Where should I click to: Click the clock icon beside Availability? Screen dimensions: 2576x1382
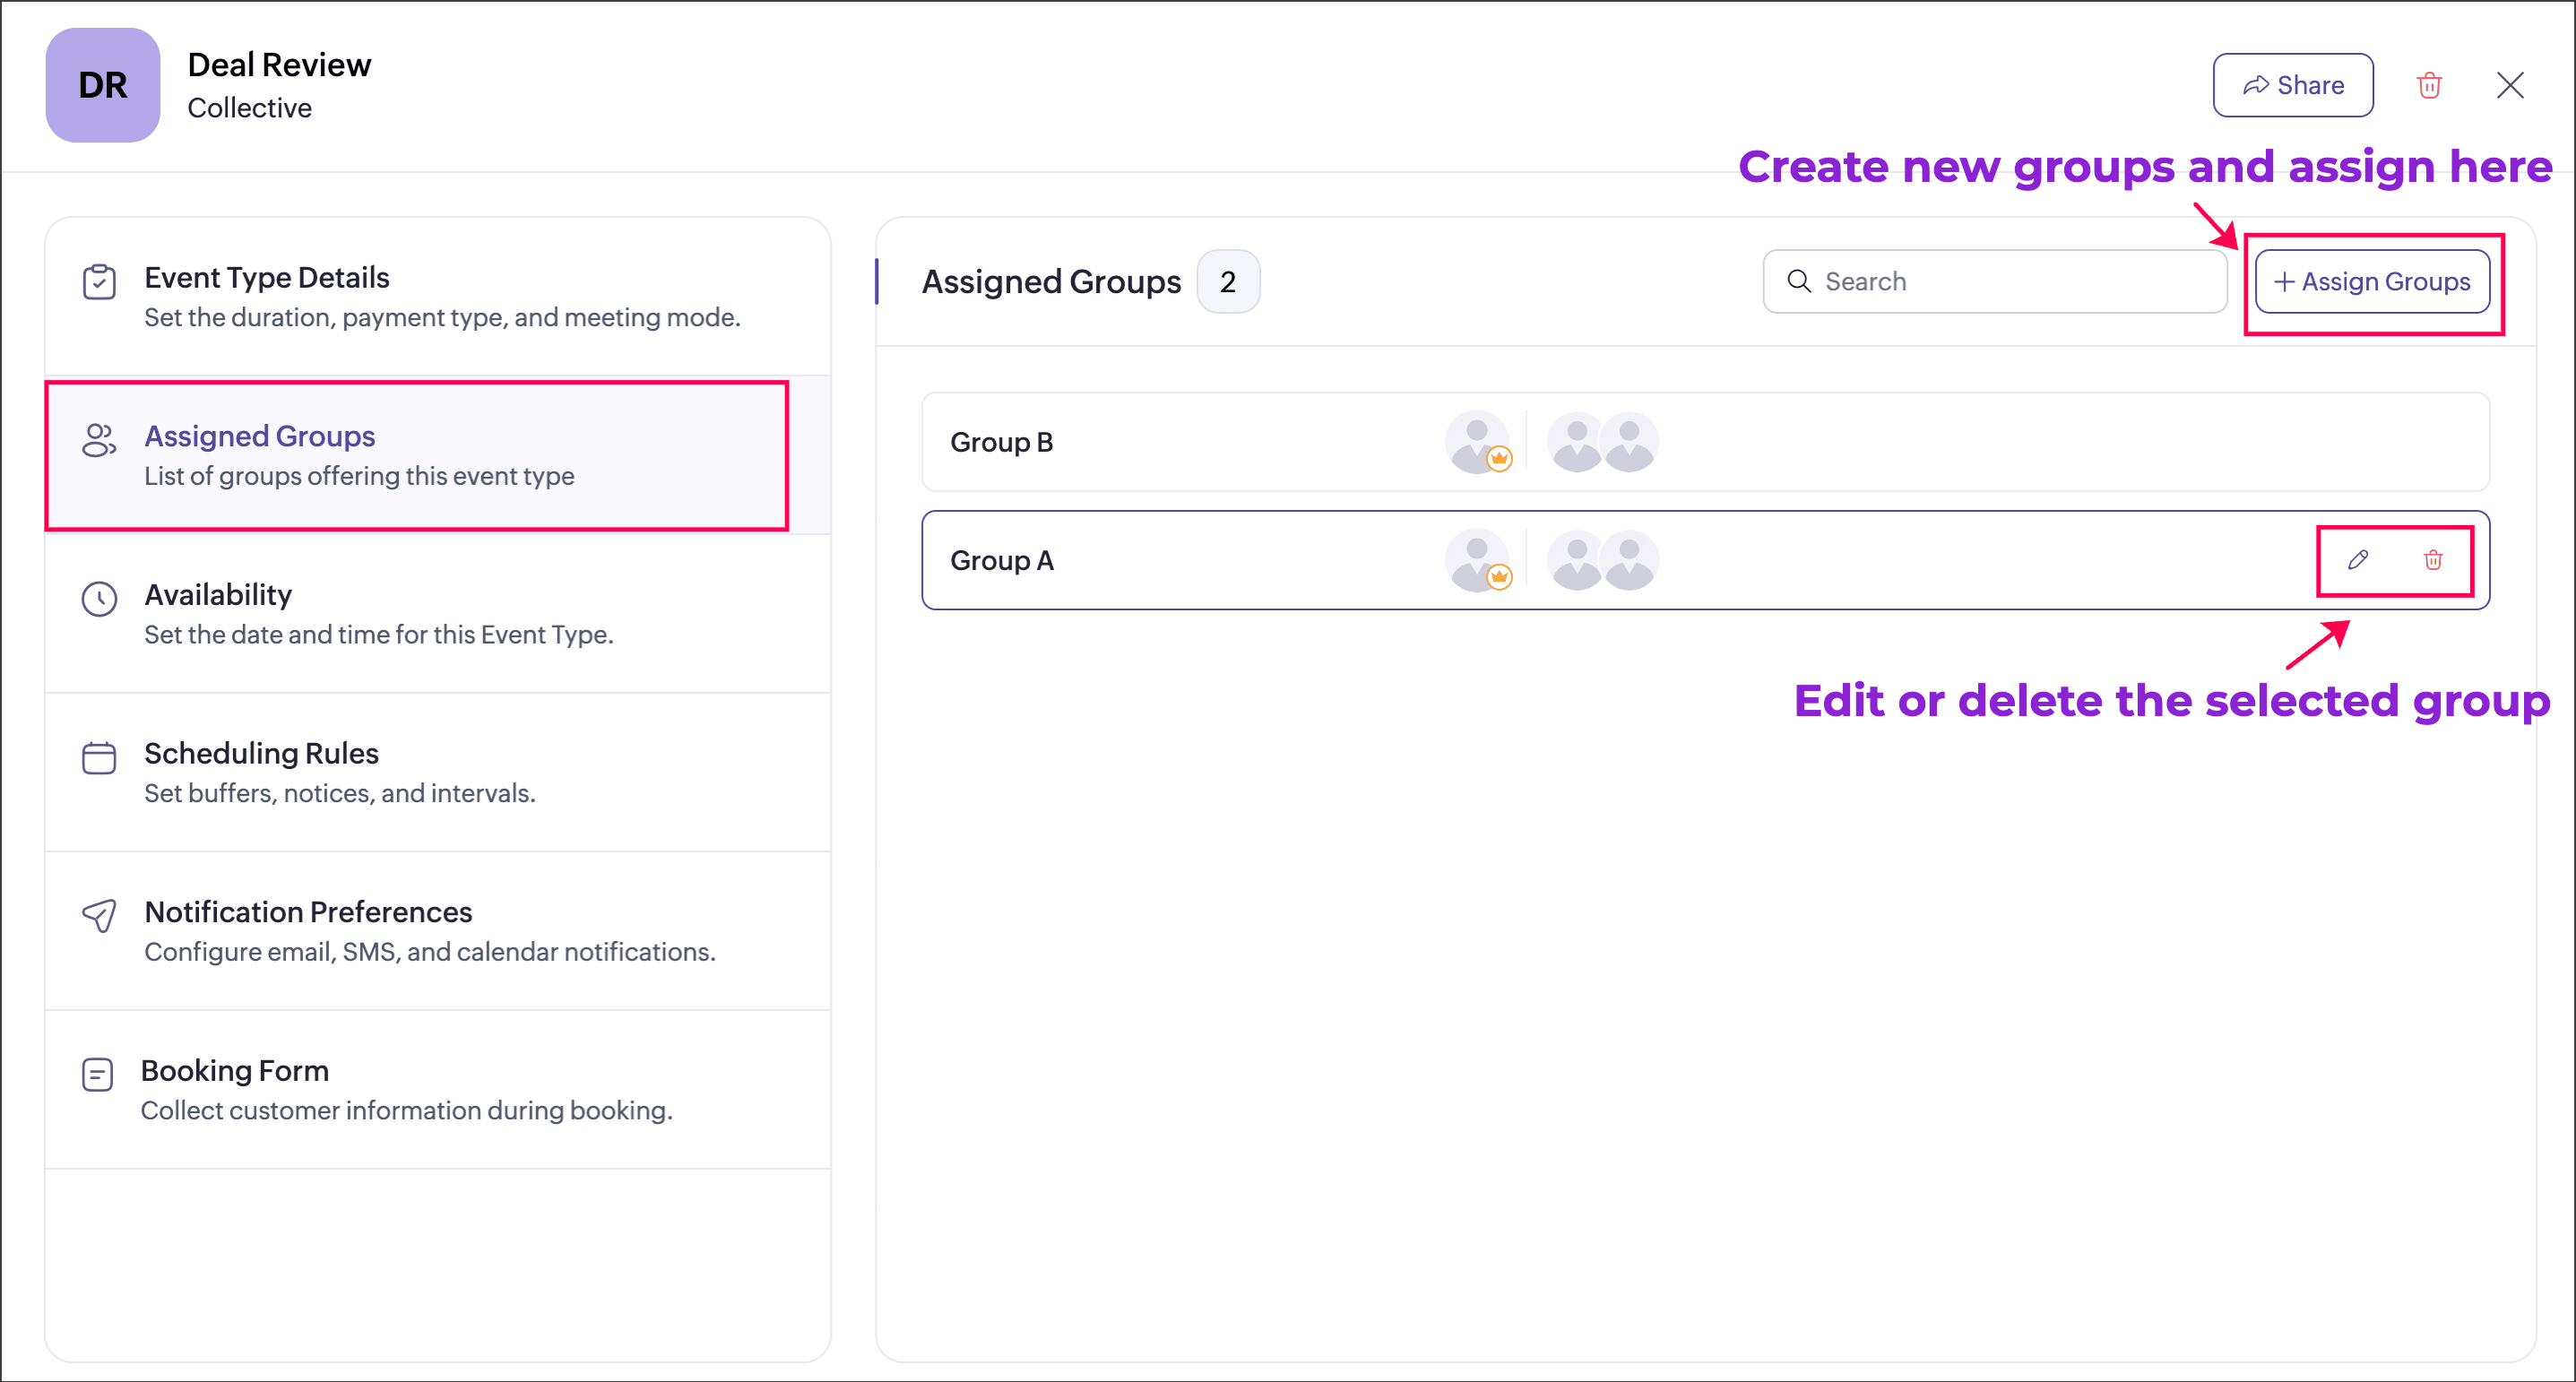pyautogui.click(x=99, y=599)
